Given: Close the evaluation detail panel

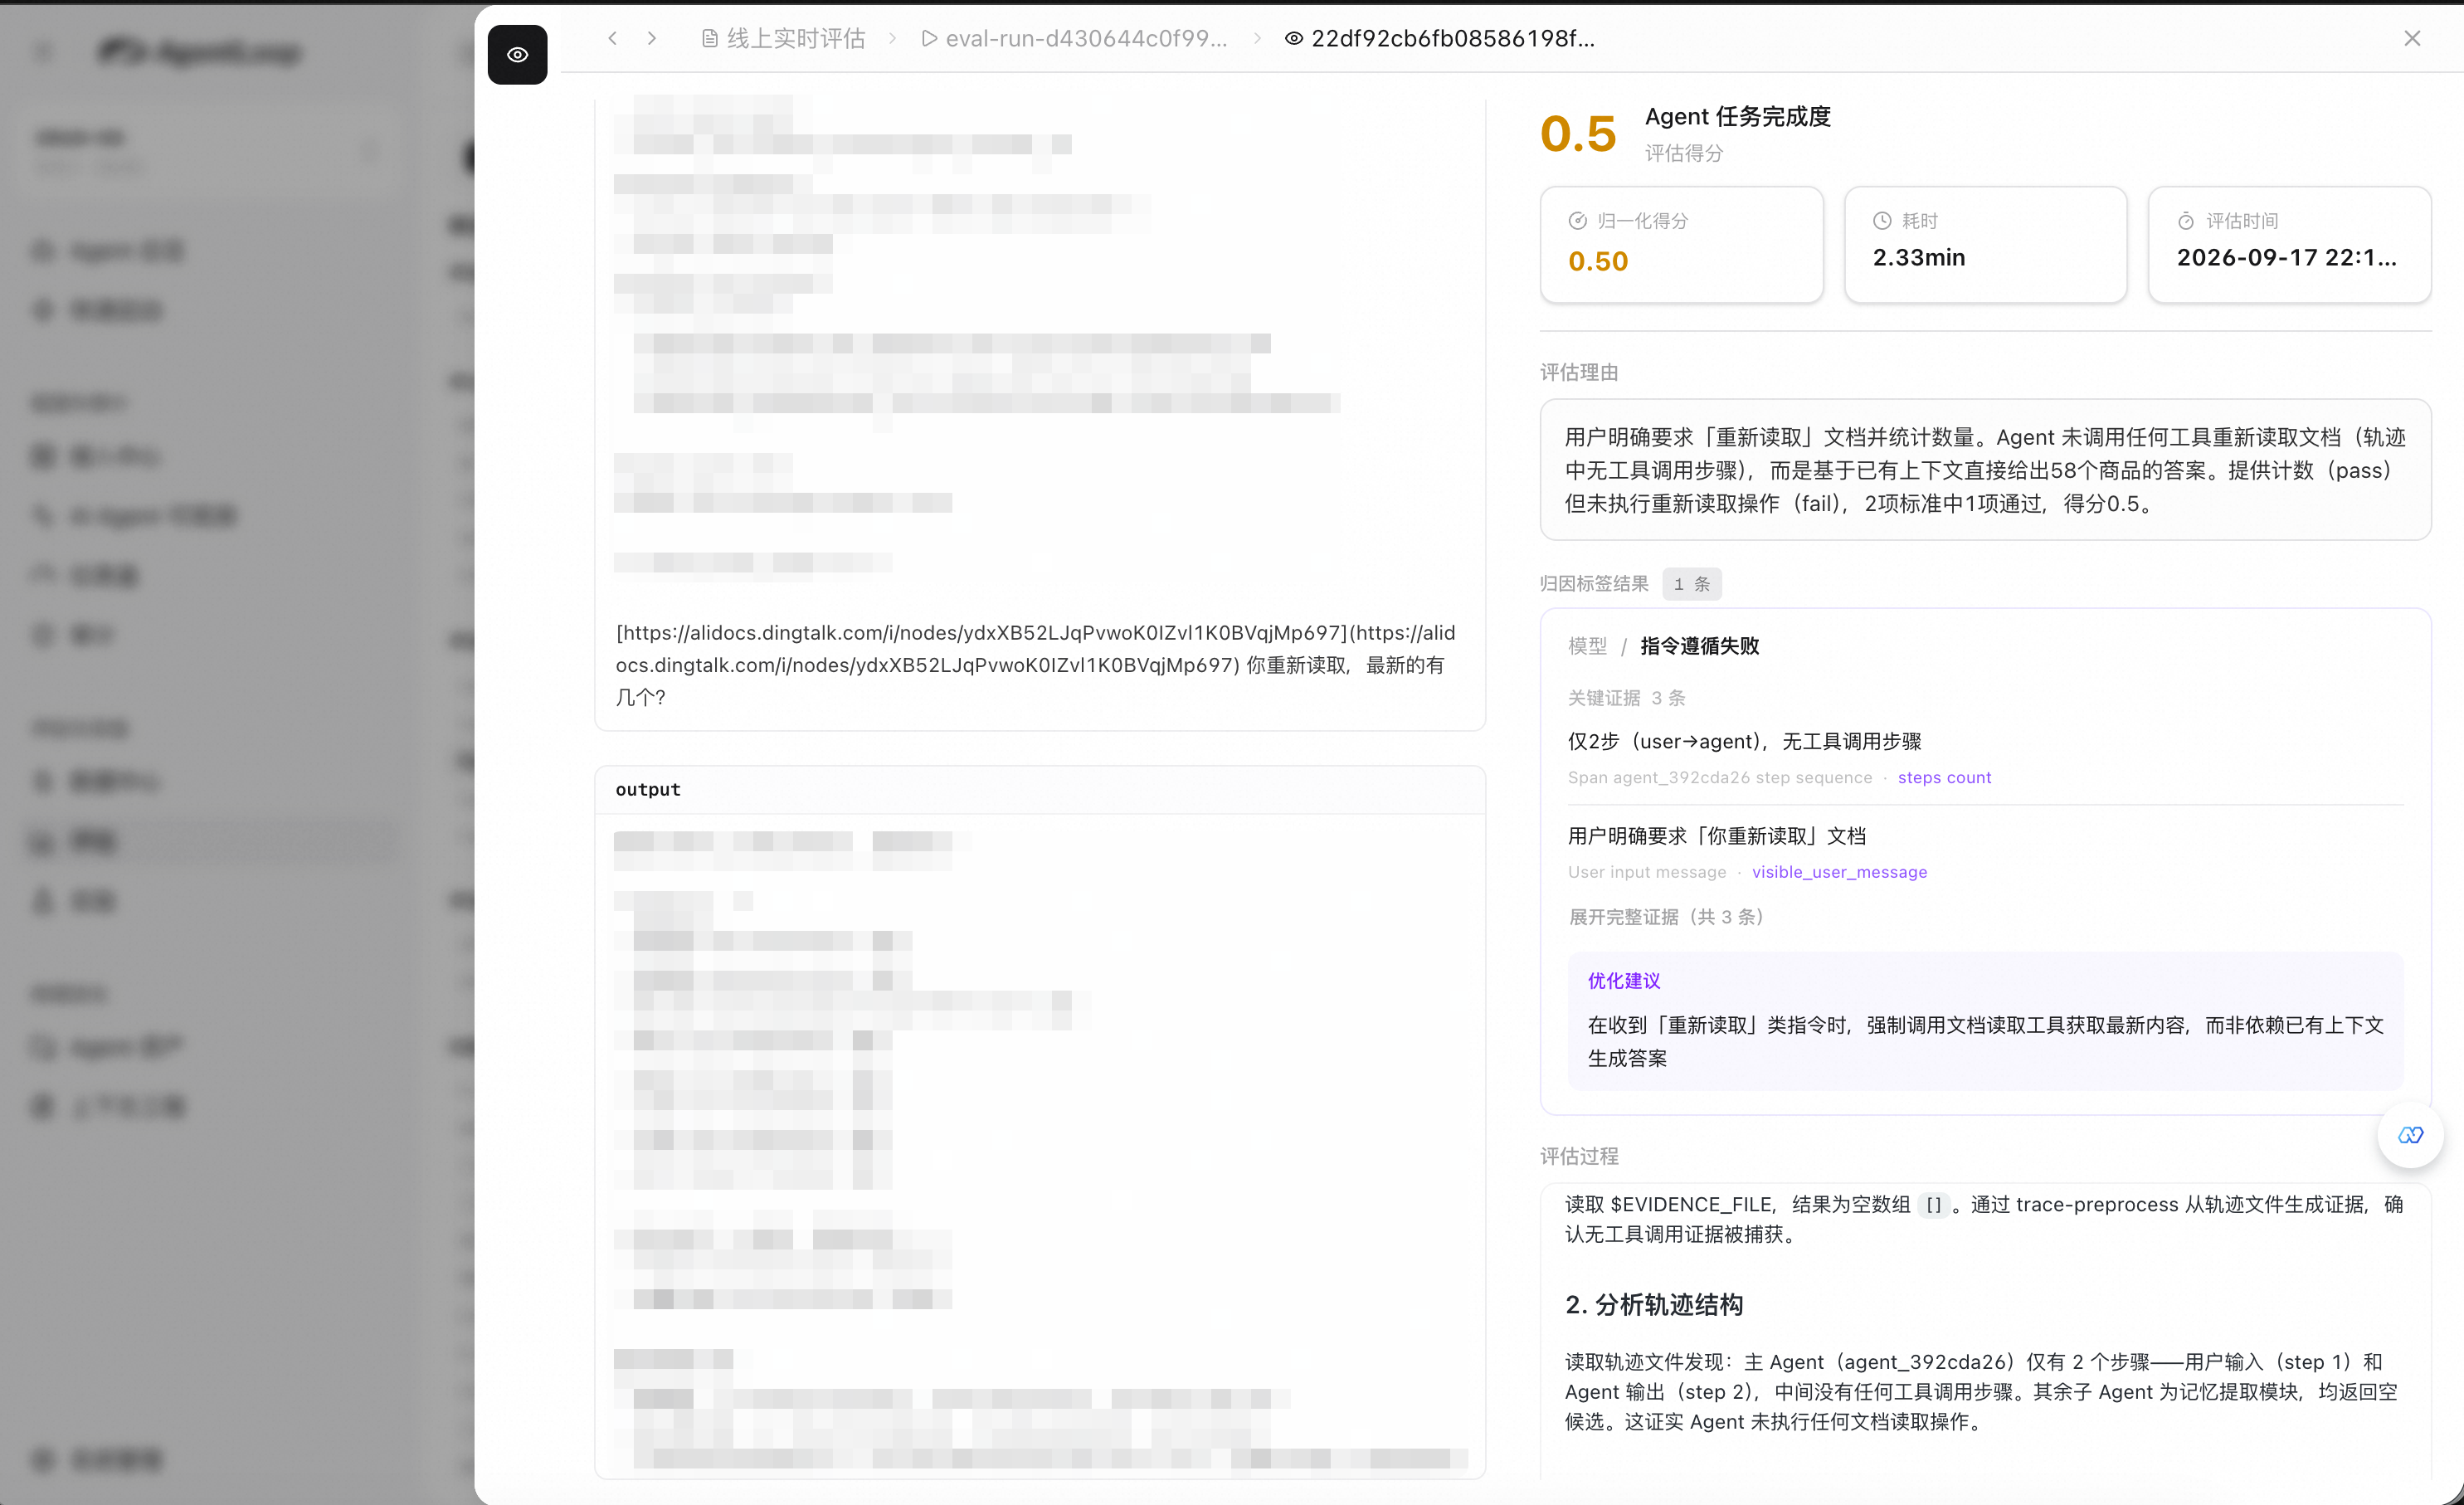Looking at the screenshot, I should 2412,38.
